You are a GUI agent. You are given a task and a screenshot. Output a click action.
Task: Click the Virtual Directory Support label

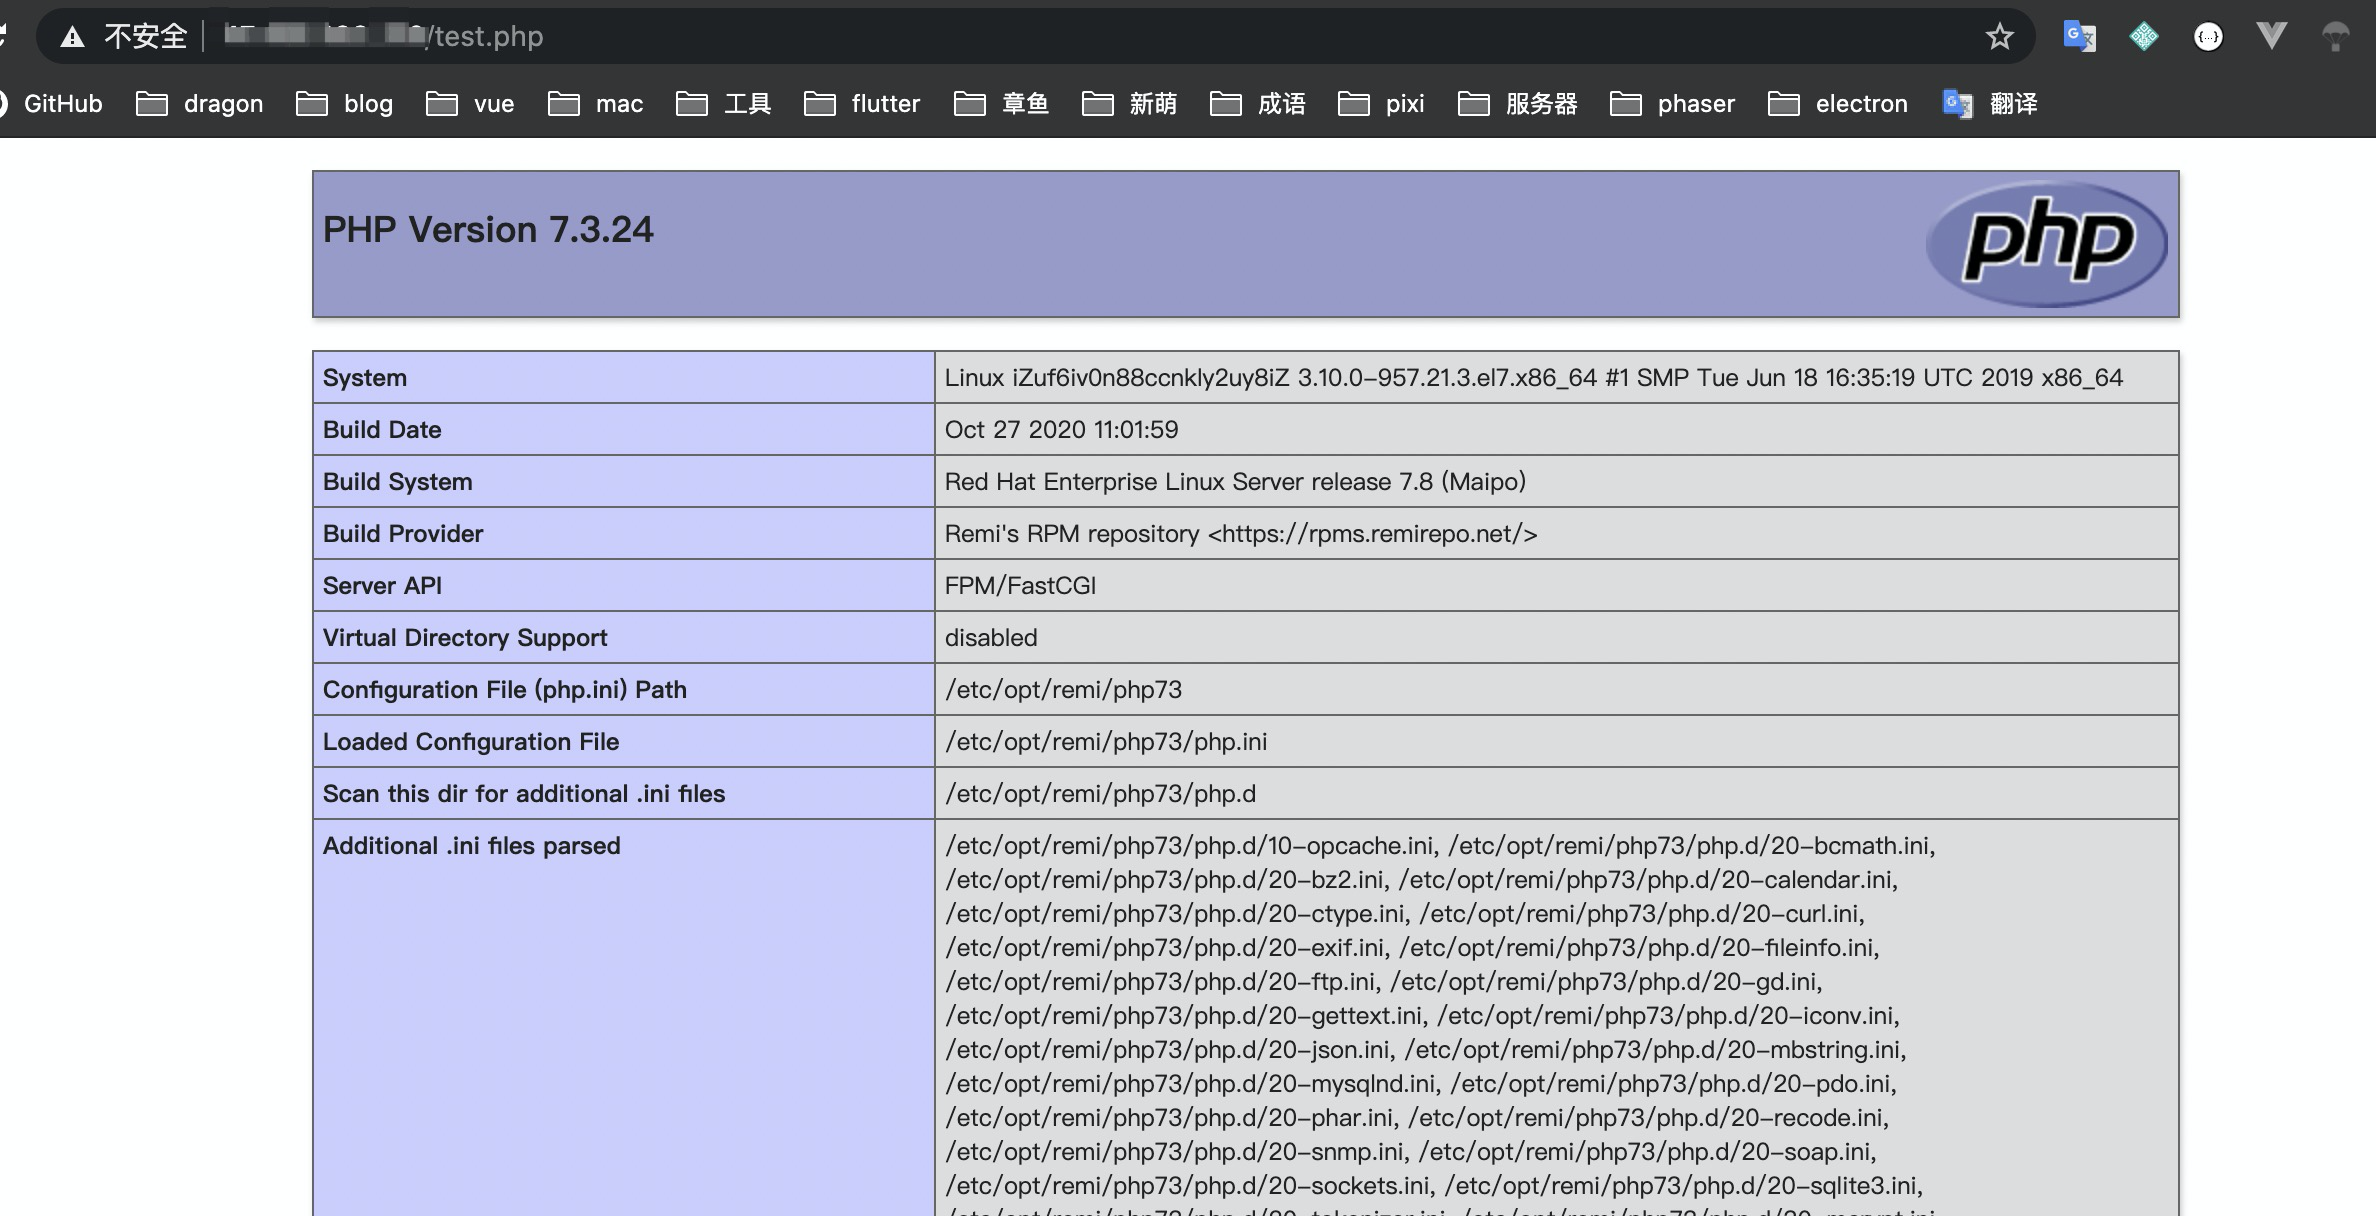tap(465, 638)
